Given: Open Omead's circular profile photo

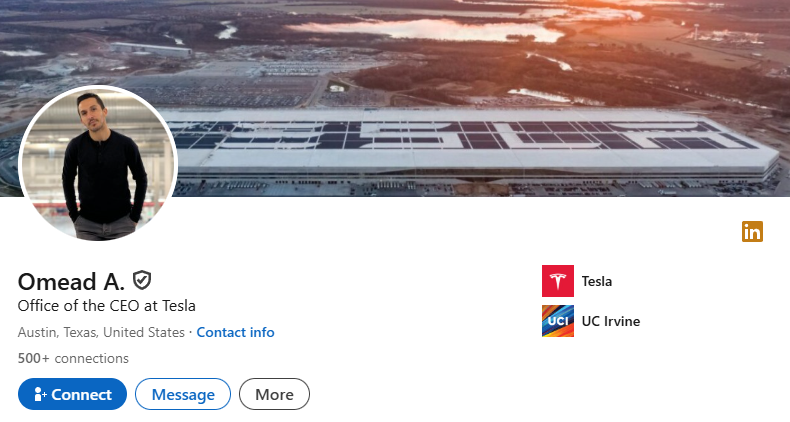Looking at the screenshot, I should pyautogui.click(x=98, y=165).
